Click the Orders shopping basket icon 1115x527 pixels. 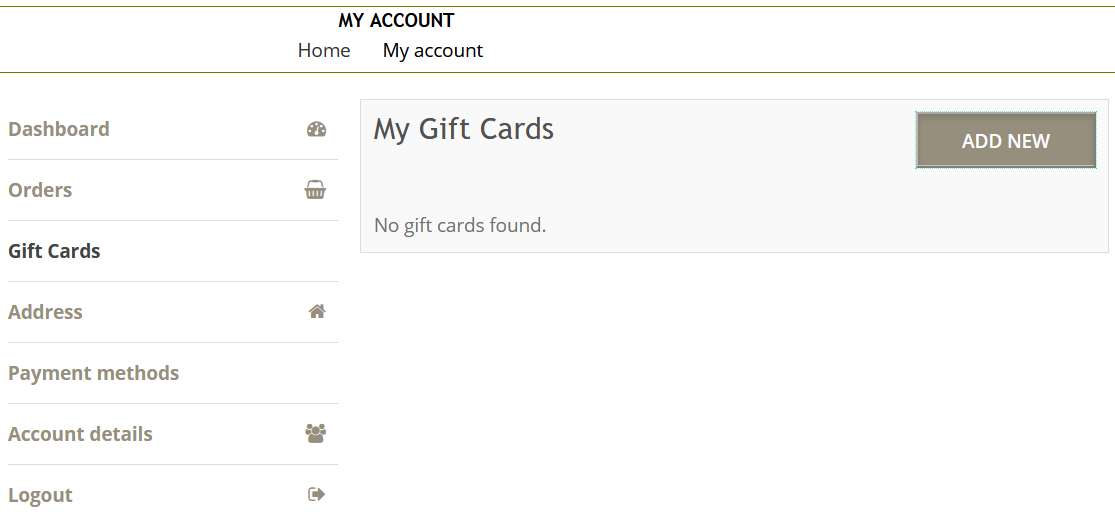(x=315, y=190)
